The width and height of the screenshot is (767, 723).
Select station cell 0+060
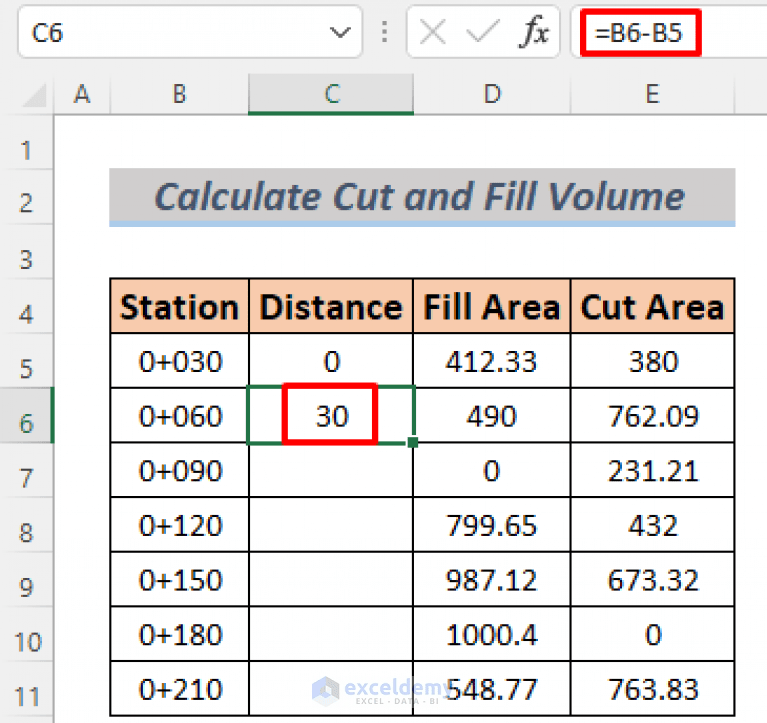[180, 416]
